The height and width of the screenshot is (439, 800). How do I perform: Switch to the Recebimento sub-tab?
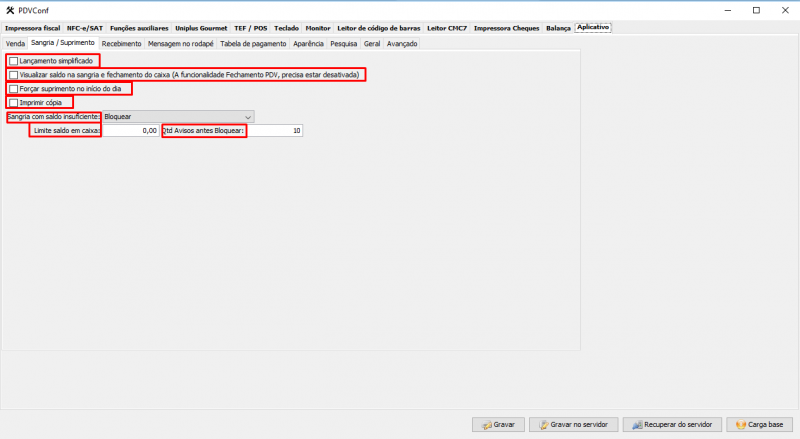[121, 44]
